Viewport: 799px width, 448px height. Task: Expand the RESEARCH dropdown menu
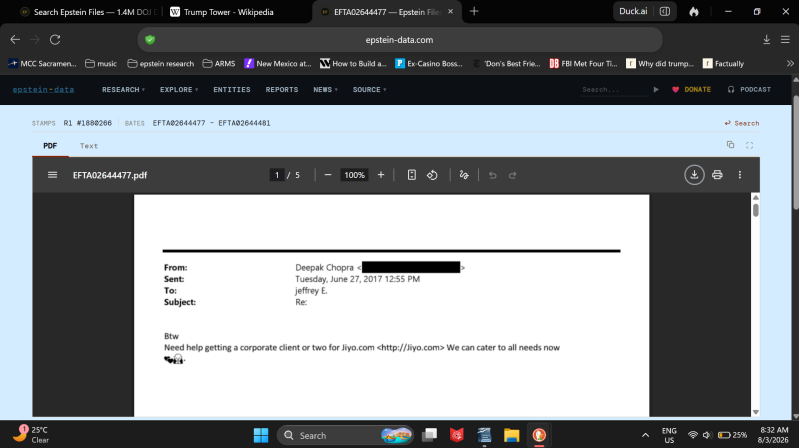[x=123, y=90]
